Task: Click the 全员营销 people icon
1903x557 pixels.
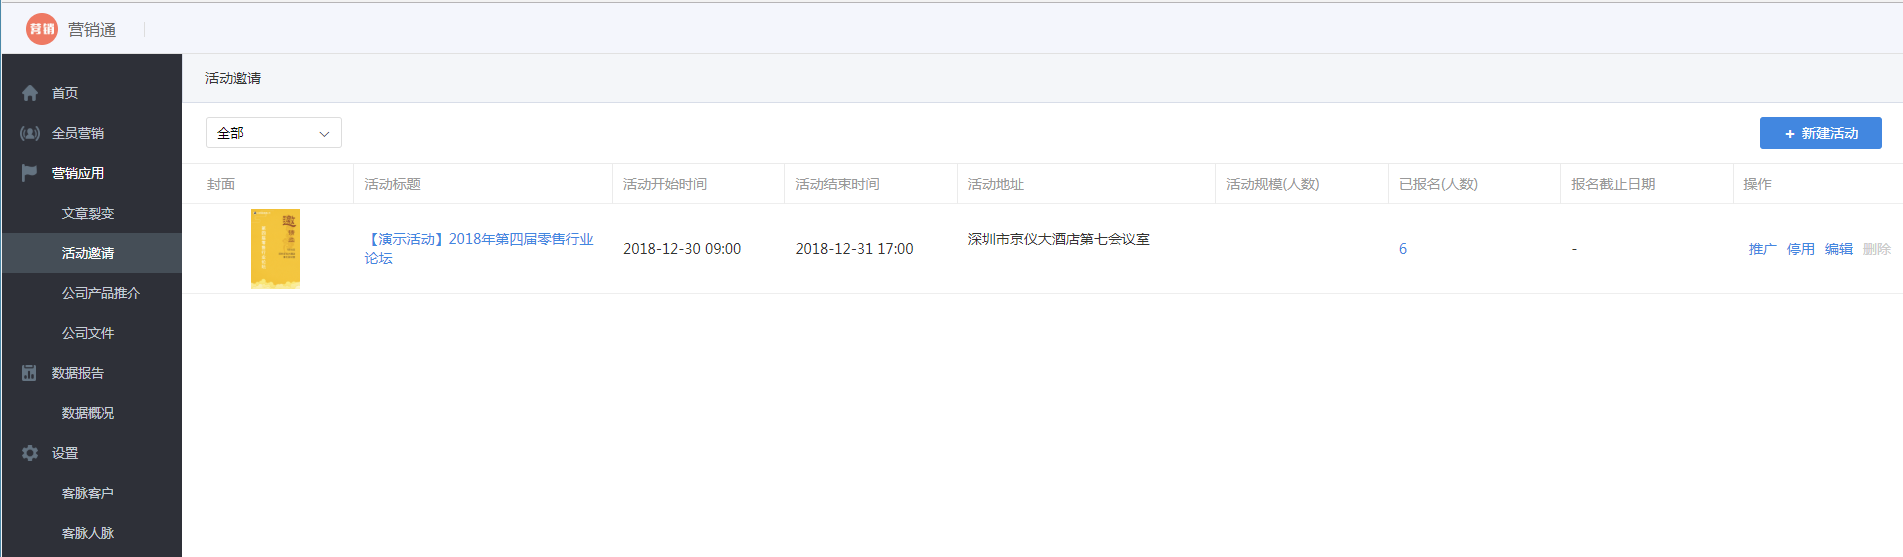Action: click(30, 133)
